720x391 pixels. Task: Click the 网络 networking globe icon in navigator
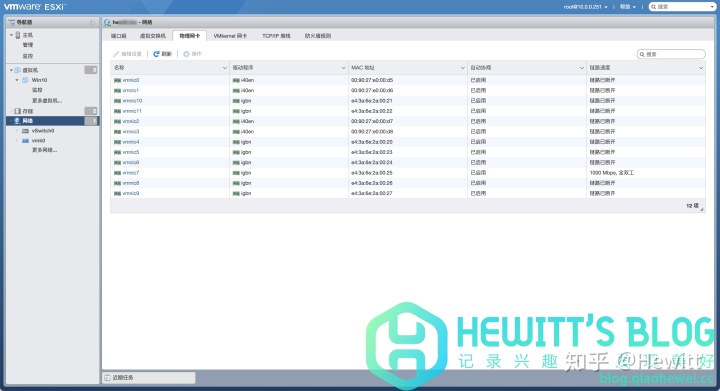(17, 121)
